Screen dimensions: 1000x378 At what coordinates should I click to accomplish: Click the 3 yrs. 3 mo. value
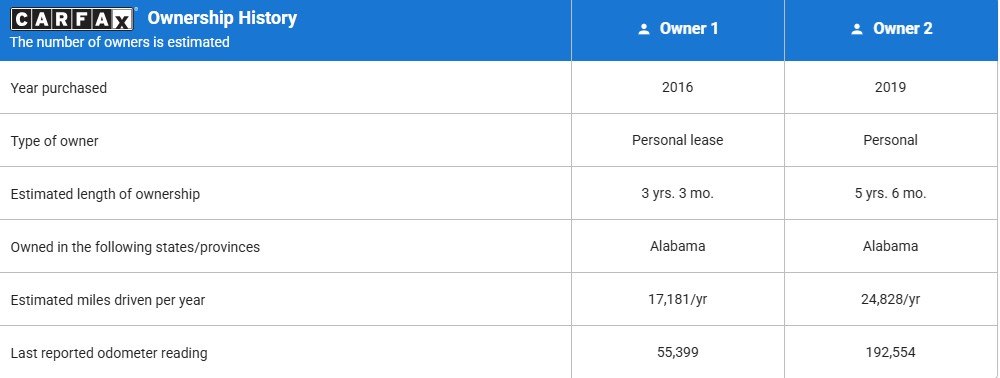677,193
